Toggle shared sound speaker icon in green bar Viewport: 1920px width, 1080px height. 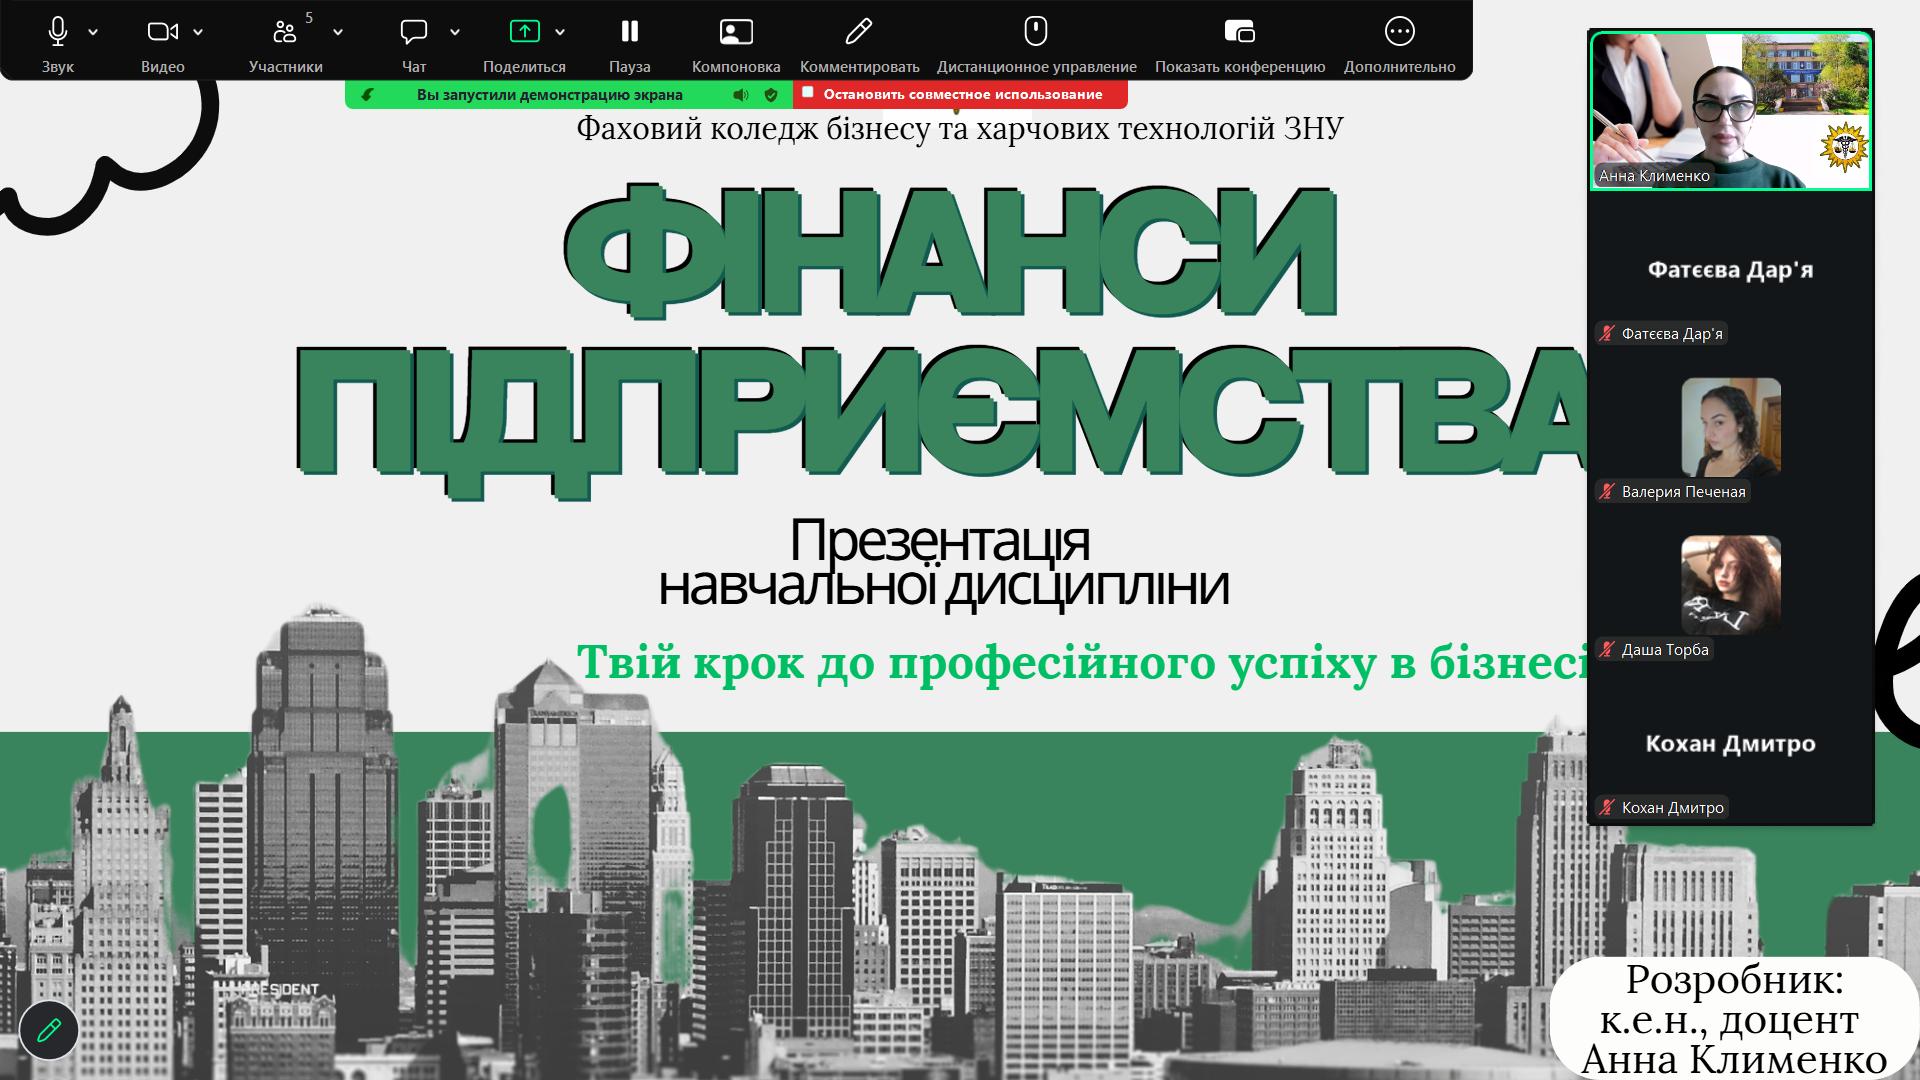[740, 95]
